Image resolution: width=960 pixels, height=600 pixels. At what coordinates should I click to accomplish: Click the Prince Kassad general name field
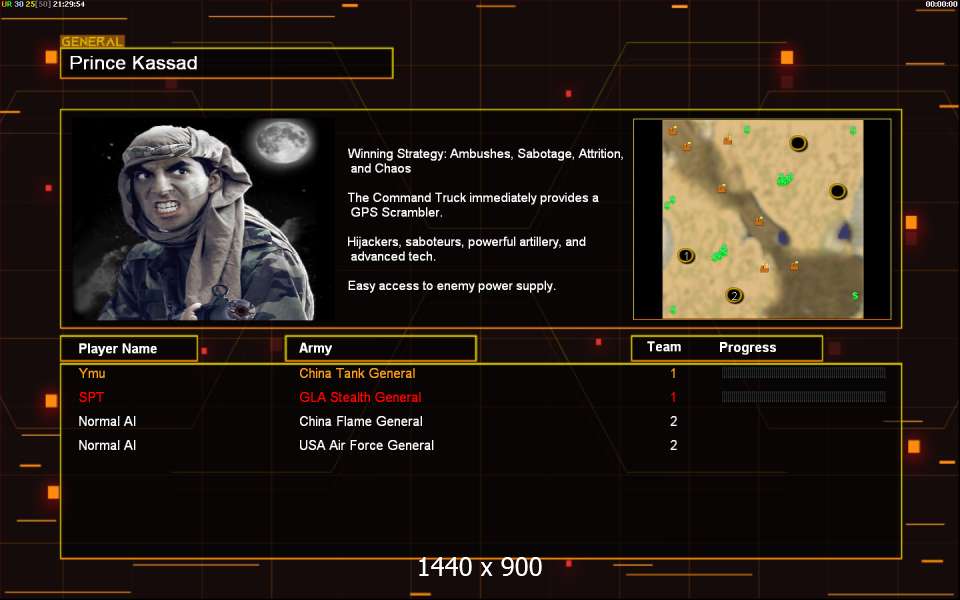tap(227, 63)
